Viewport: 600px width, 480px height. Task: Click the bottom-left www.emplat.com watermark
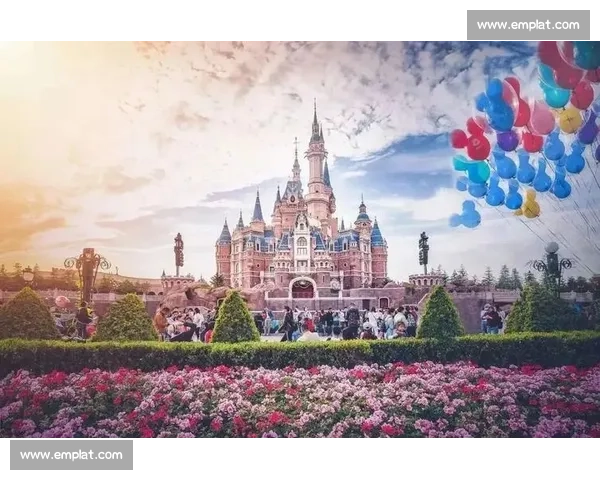tap(71, 455)
